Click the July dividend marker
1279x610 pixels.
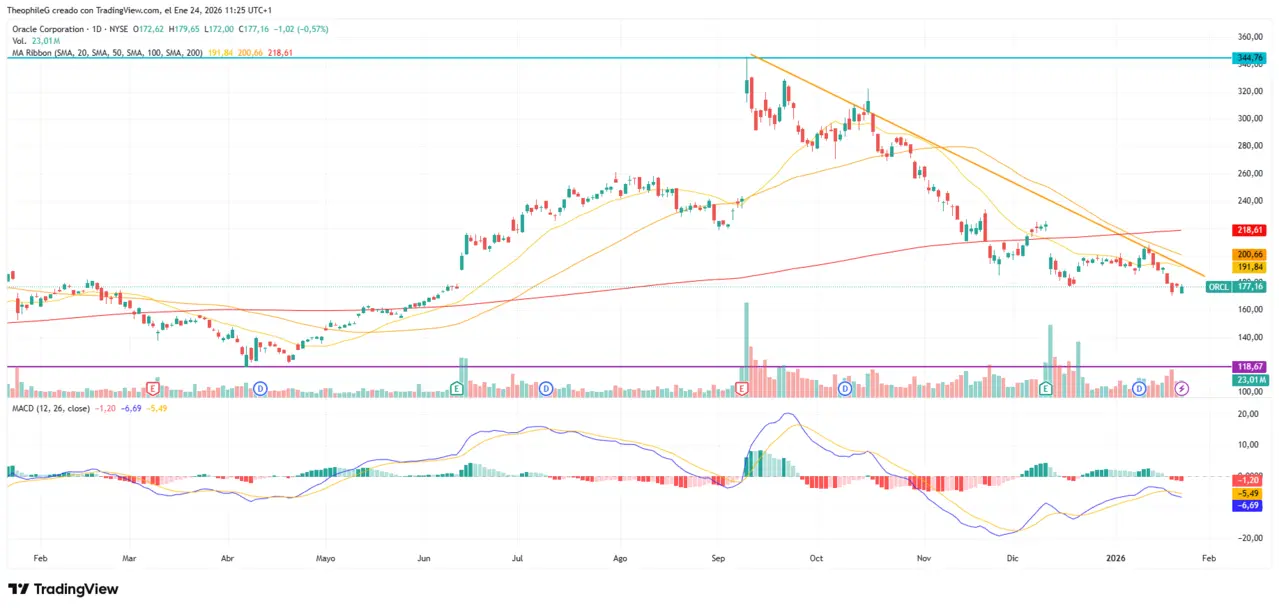coord(546,388)
